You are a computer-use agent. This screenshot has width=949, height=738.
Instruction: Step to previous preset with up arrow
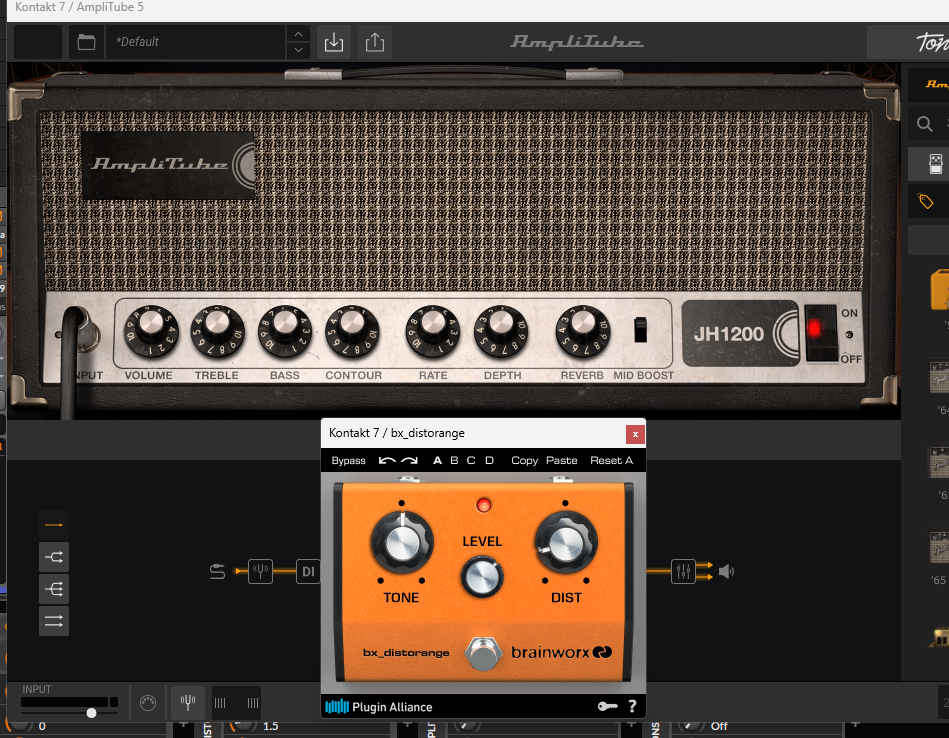point(298,34)
